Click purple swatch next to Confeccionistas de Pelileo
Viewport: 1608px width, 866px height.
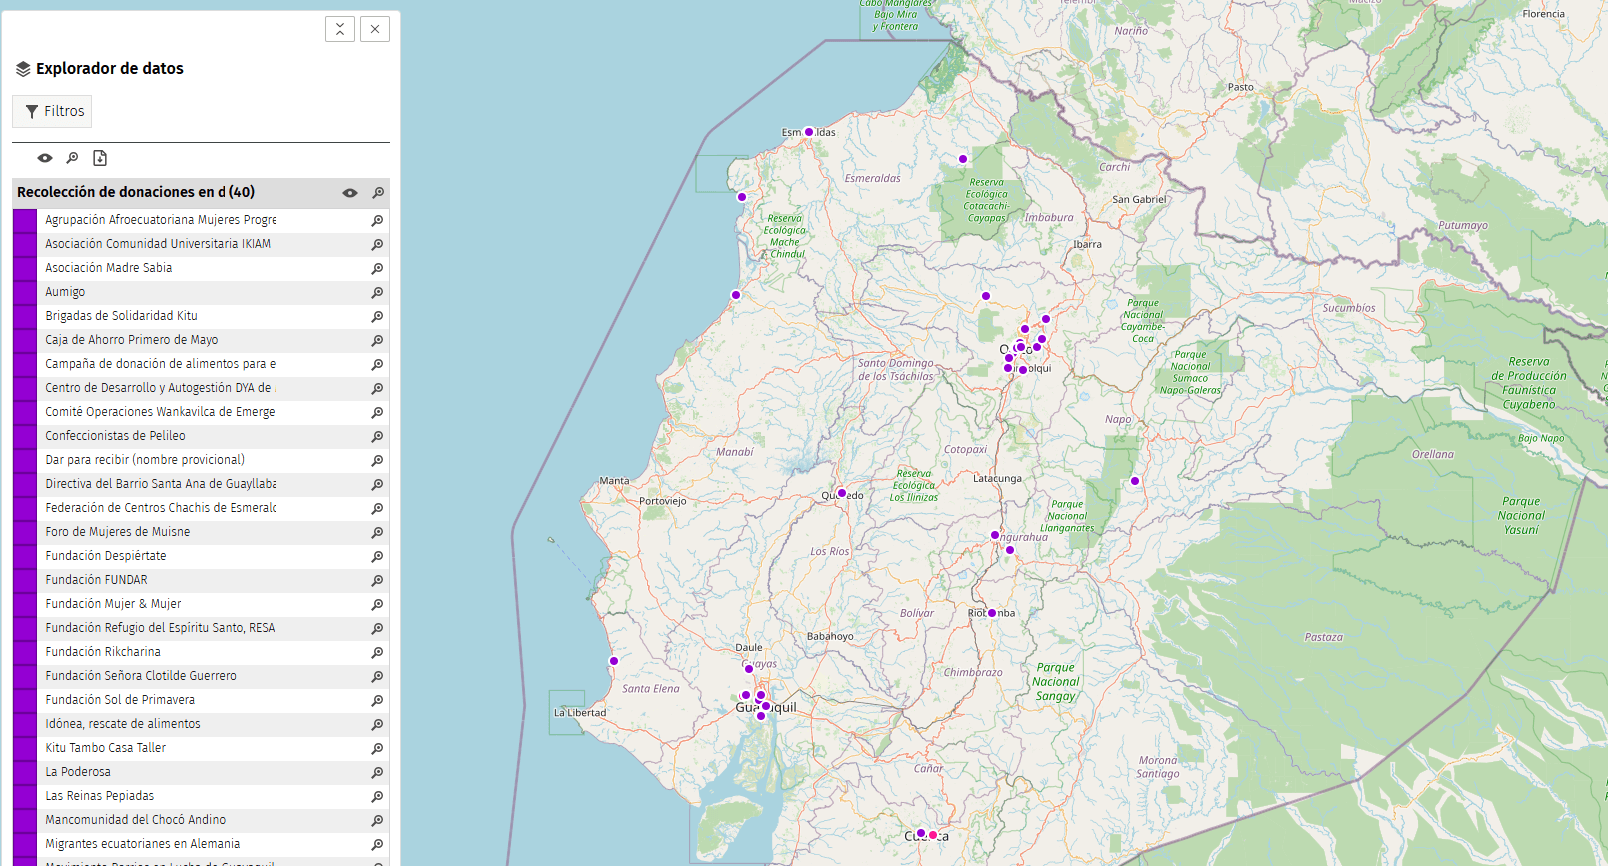(25, 436)
